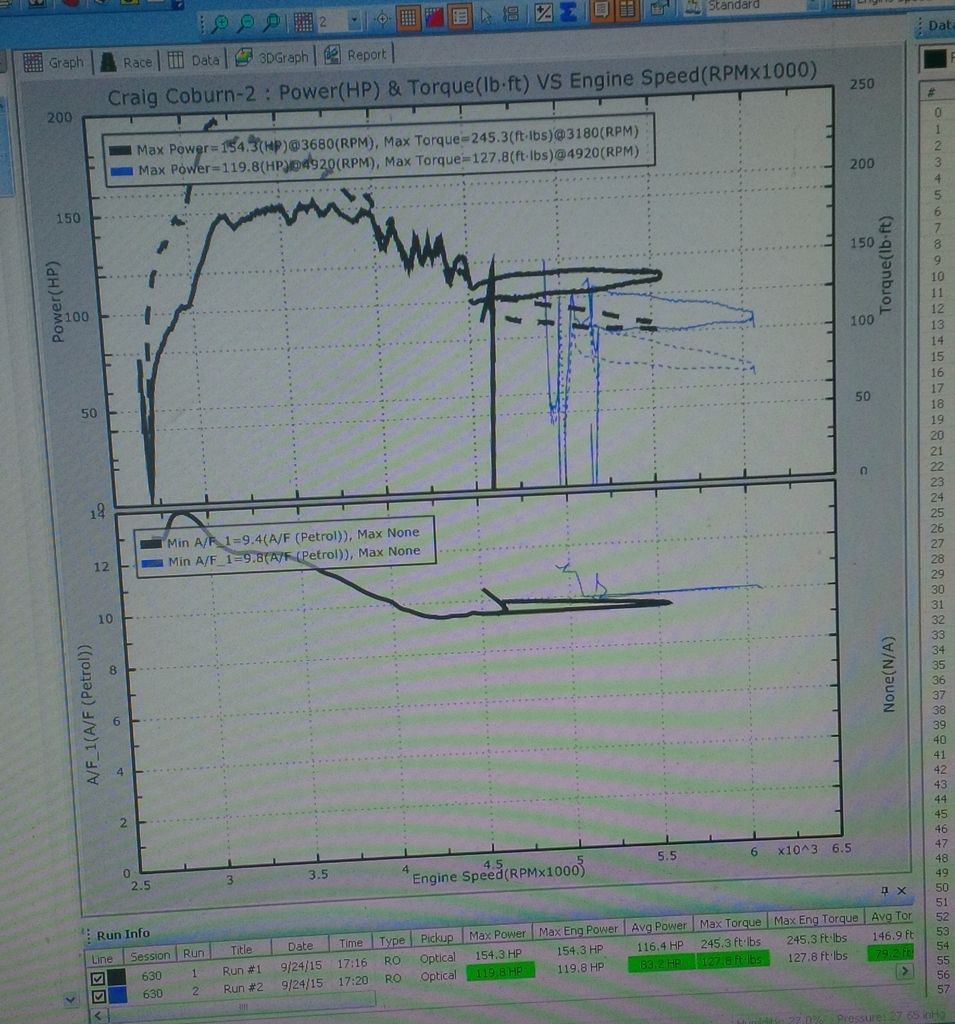Click the crosshair cursor tool icon
Image resolution: width=955 pixels, height=1024 pixels.
(382, 19)
